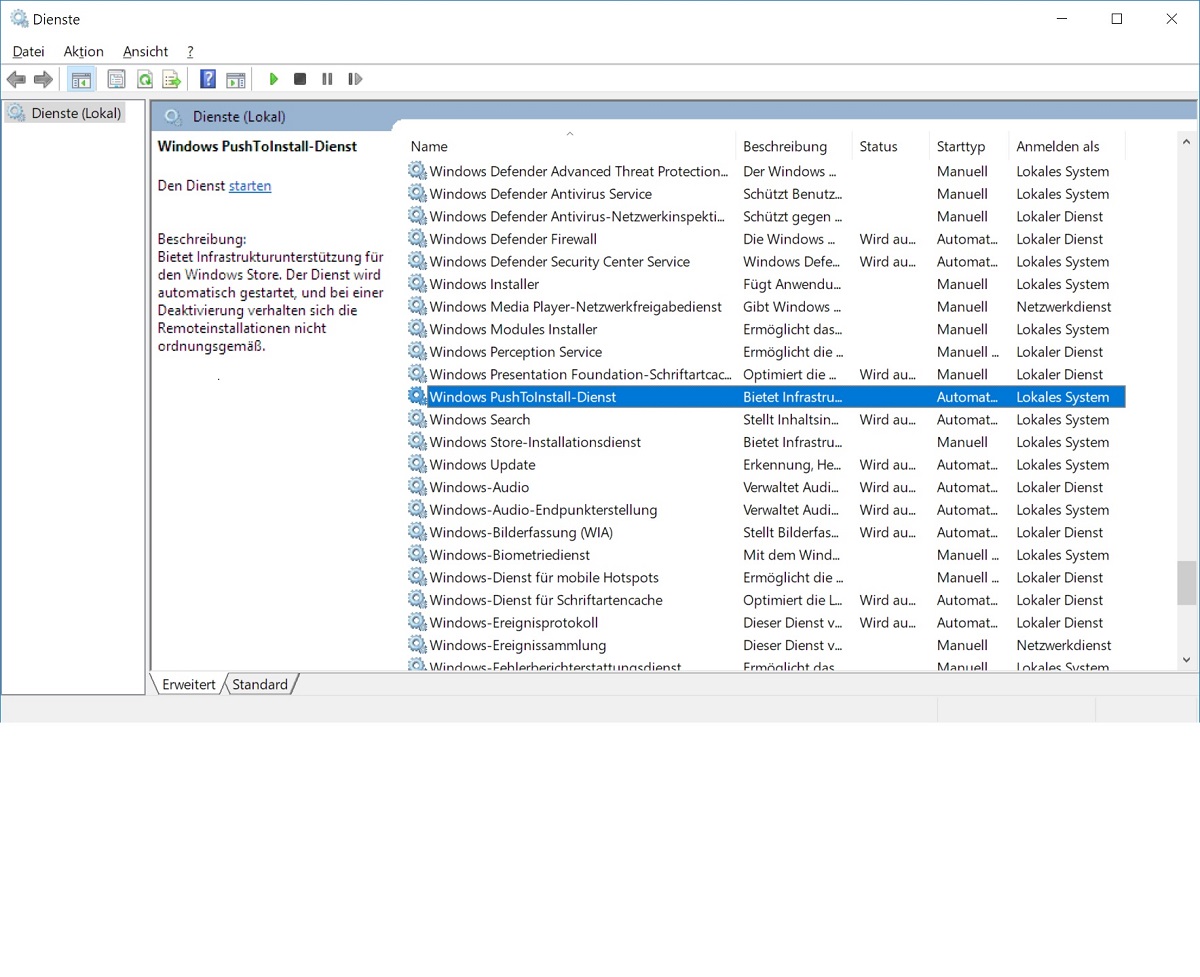The image size is (1200, 977).
Task: Click gear icon beside Windows Modules Installer
Action: (x=417, y=329)
